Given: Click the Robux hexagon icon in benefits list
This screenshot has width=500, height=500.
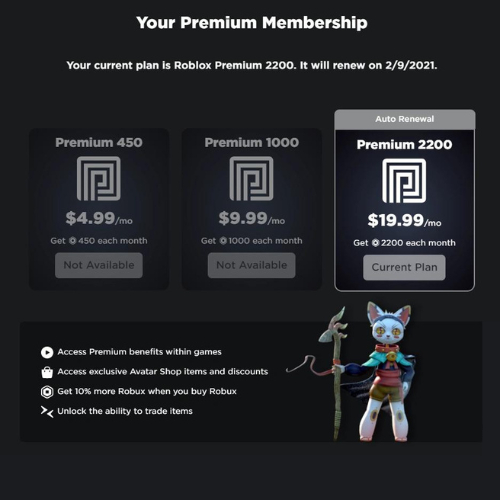Looking at the screenshot, I should 47,392.
